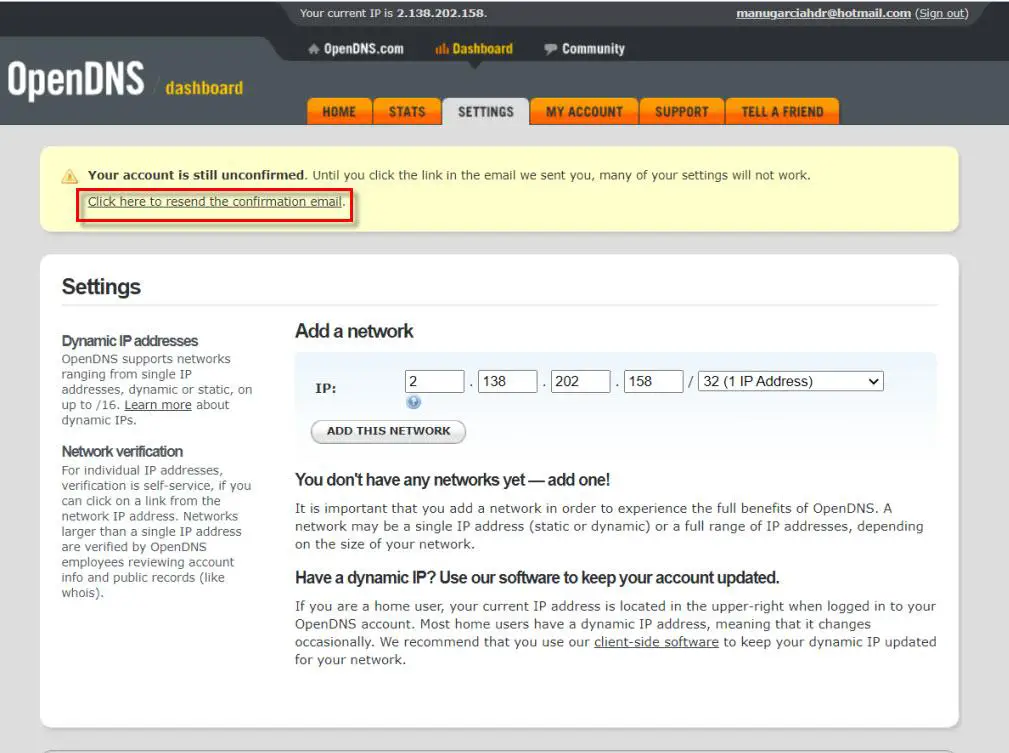Click the help icon below IP fields

coord(414,402)
